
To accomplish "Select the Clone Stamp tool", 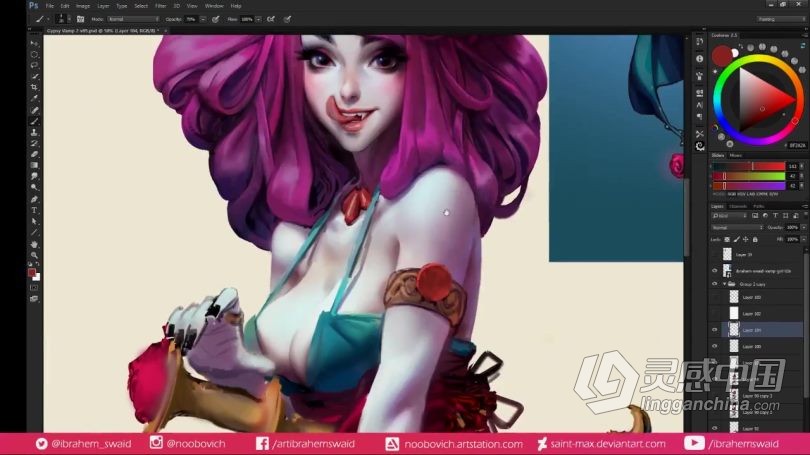I will tap(34, 132).
